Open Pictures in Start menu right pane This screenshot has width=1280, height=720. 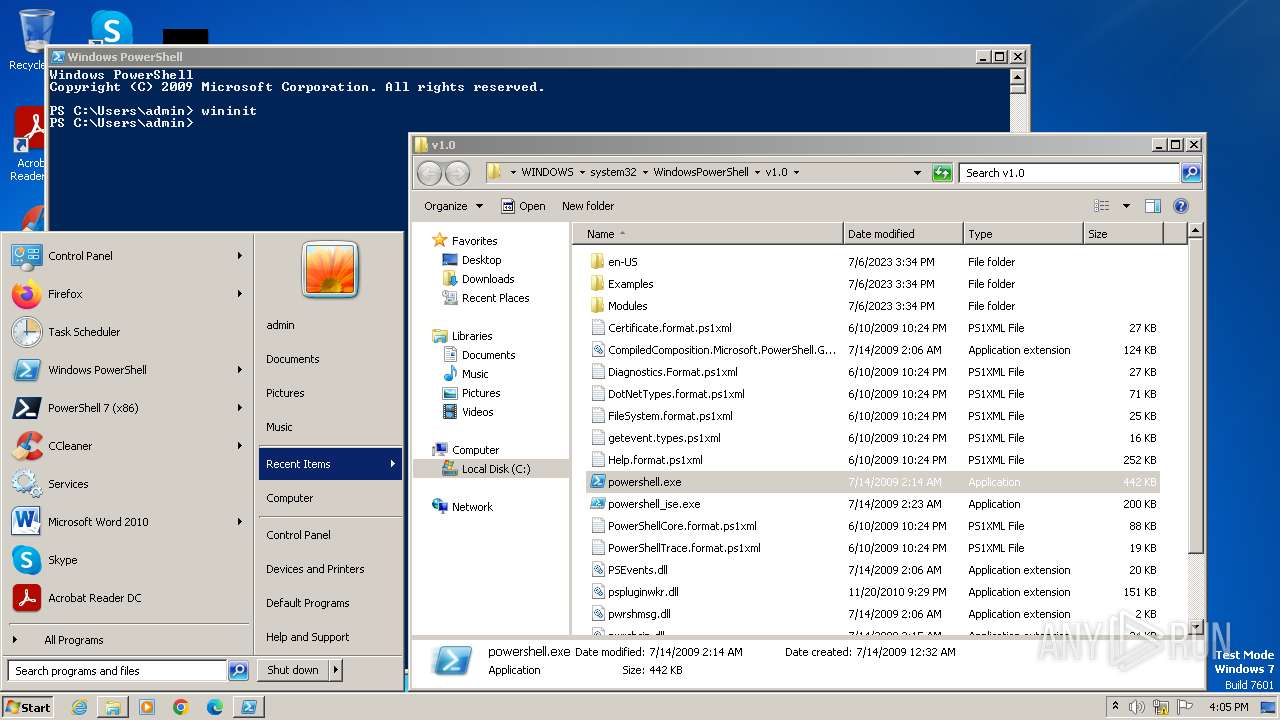tap(285, 393)
